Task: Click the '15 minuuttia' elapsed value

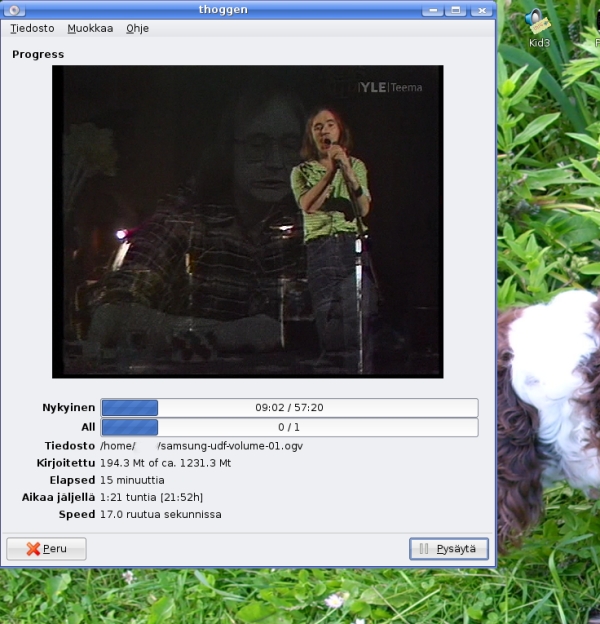Action: [132, 480]
